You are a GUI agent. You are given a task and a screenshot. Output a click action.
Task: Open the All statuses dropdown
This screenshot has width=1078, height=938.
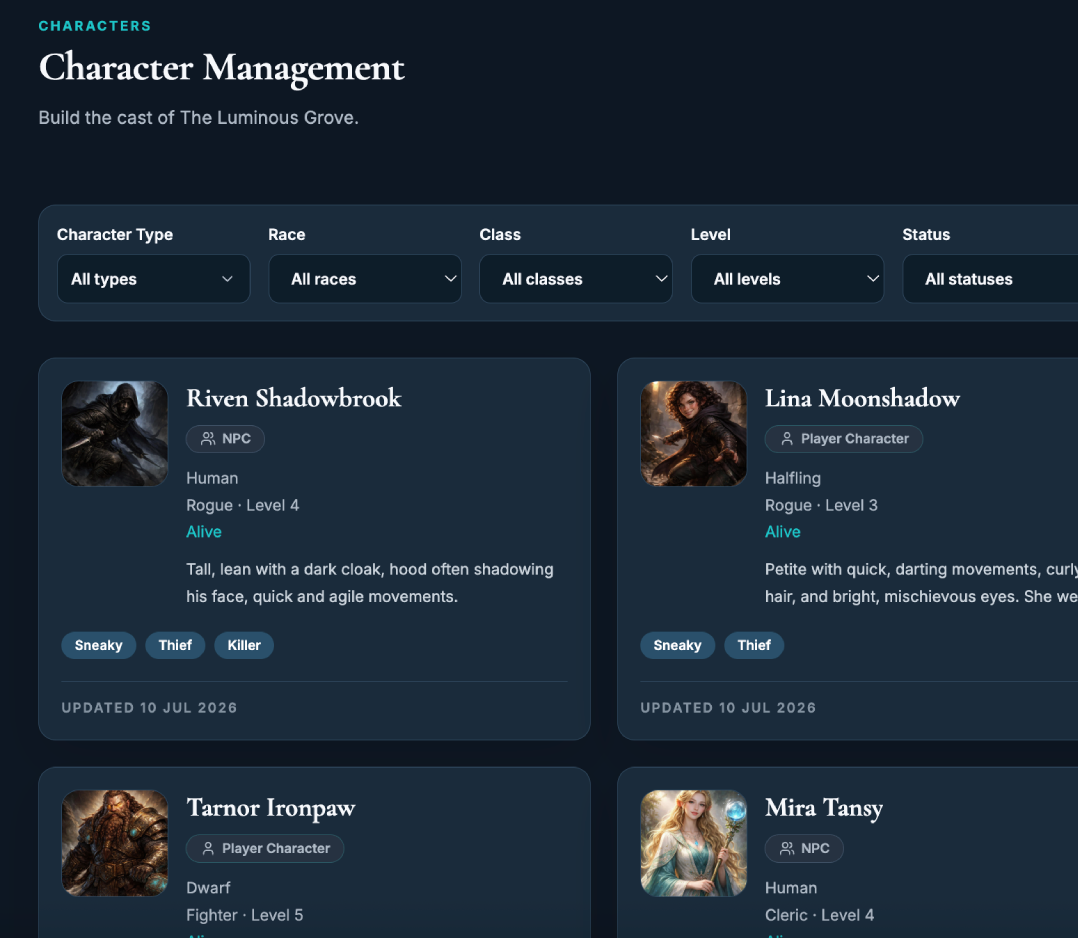(990, 279)
